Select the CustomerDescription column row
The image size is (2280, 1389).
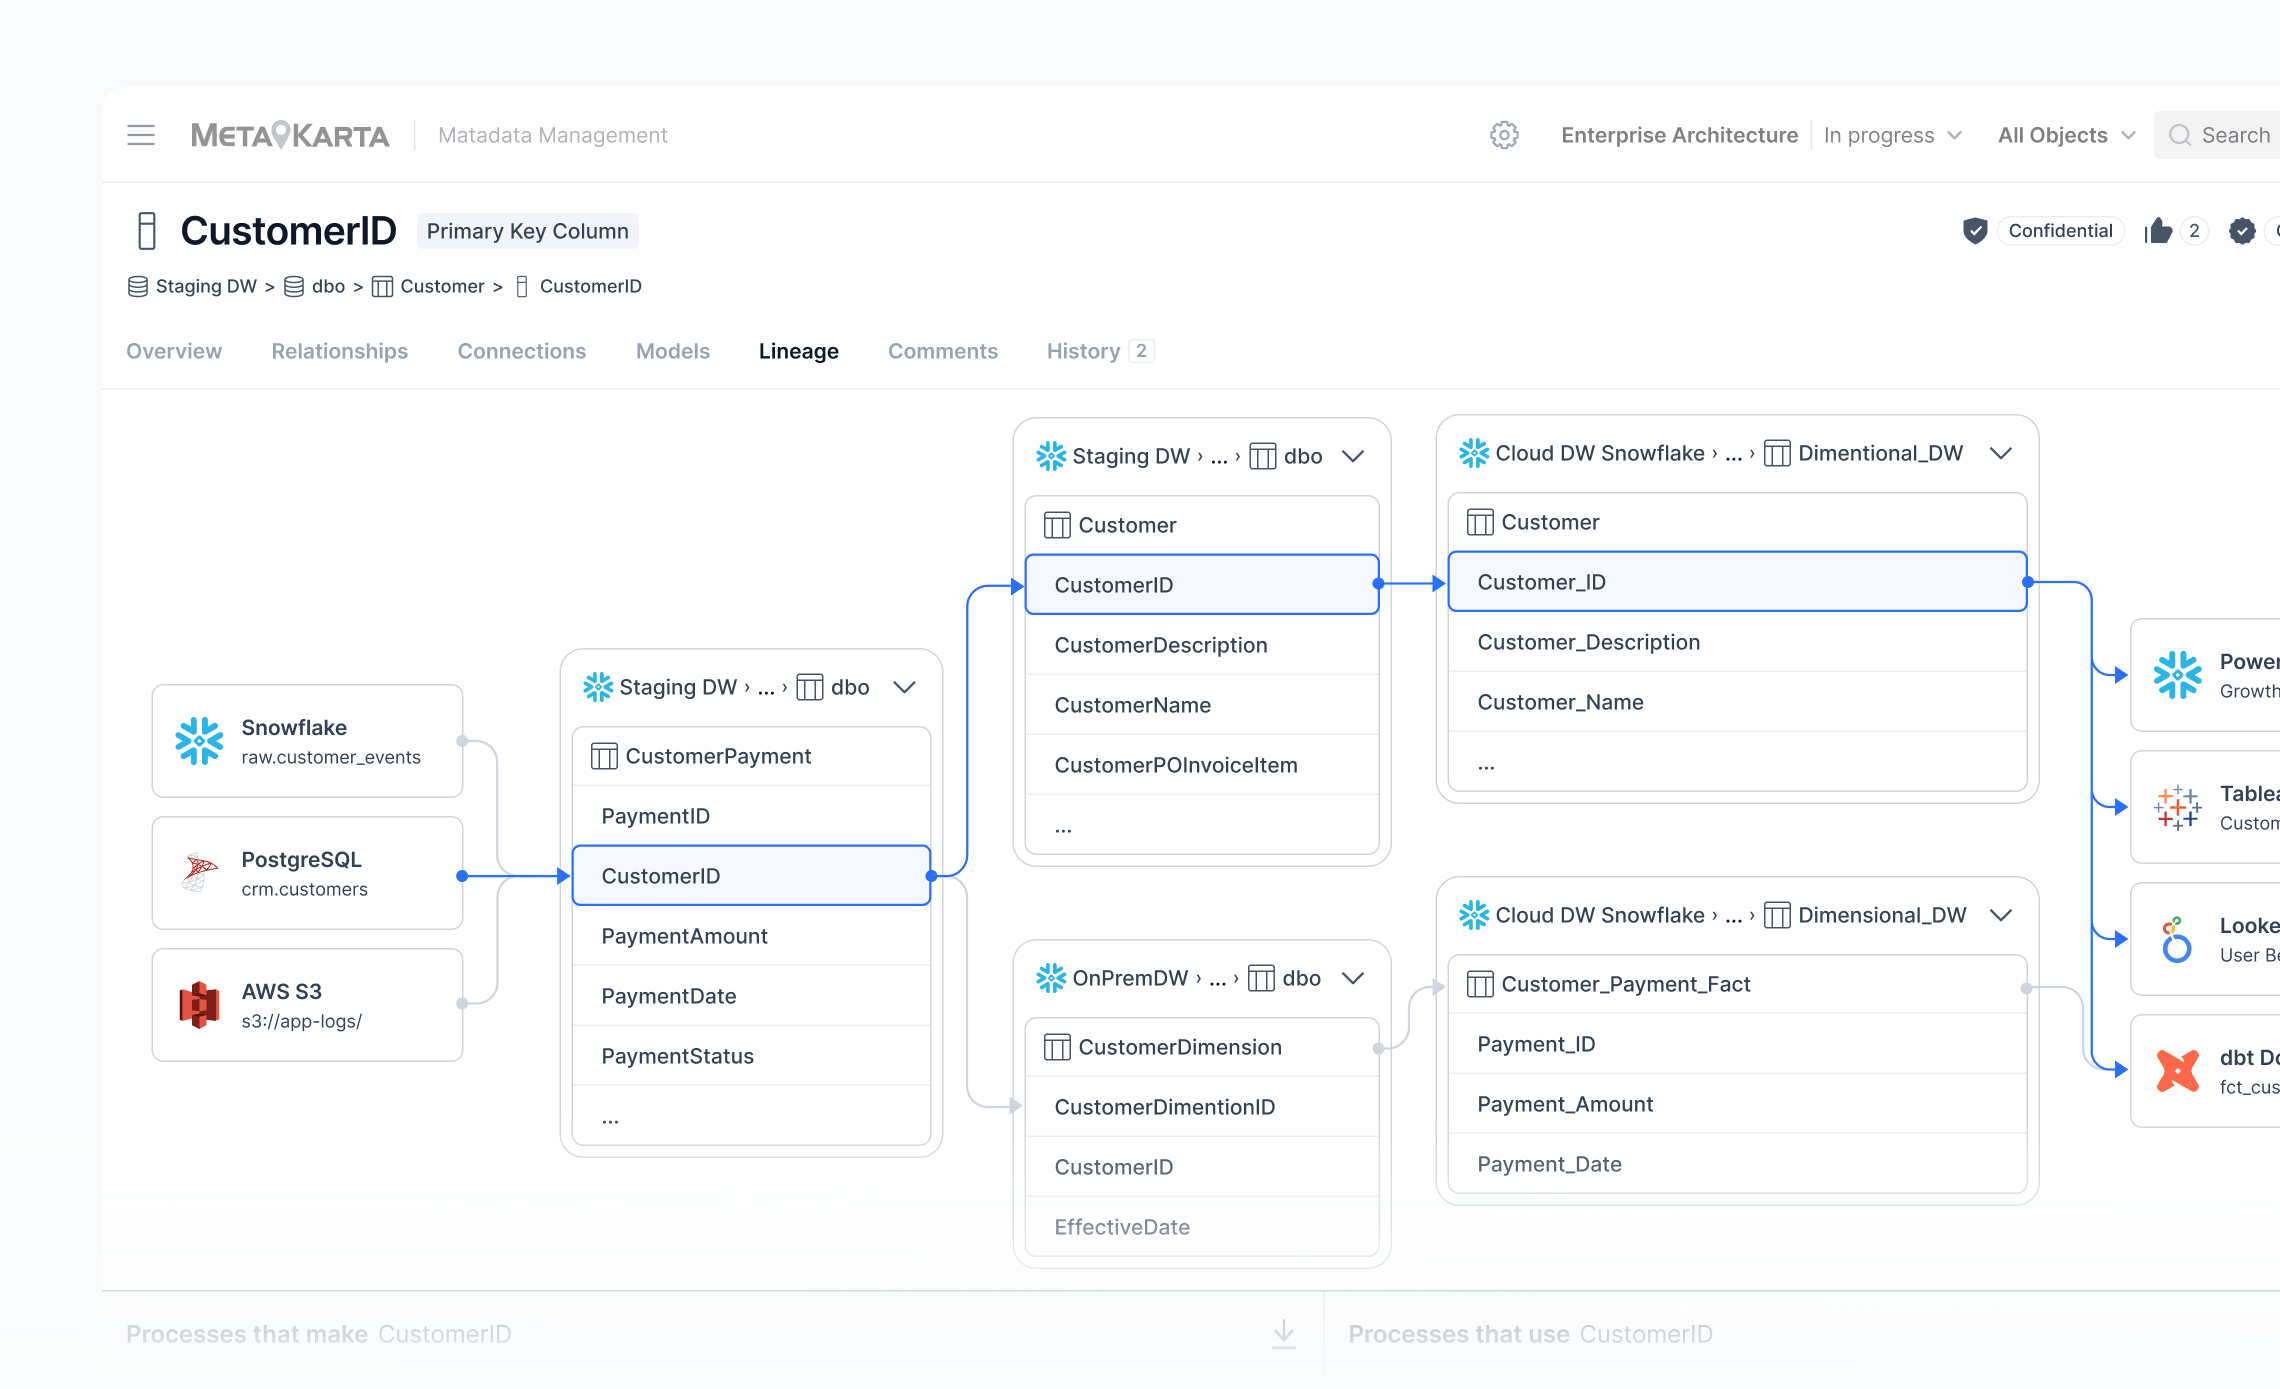point(1202,645)
